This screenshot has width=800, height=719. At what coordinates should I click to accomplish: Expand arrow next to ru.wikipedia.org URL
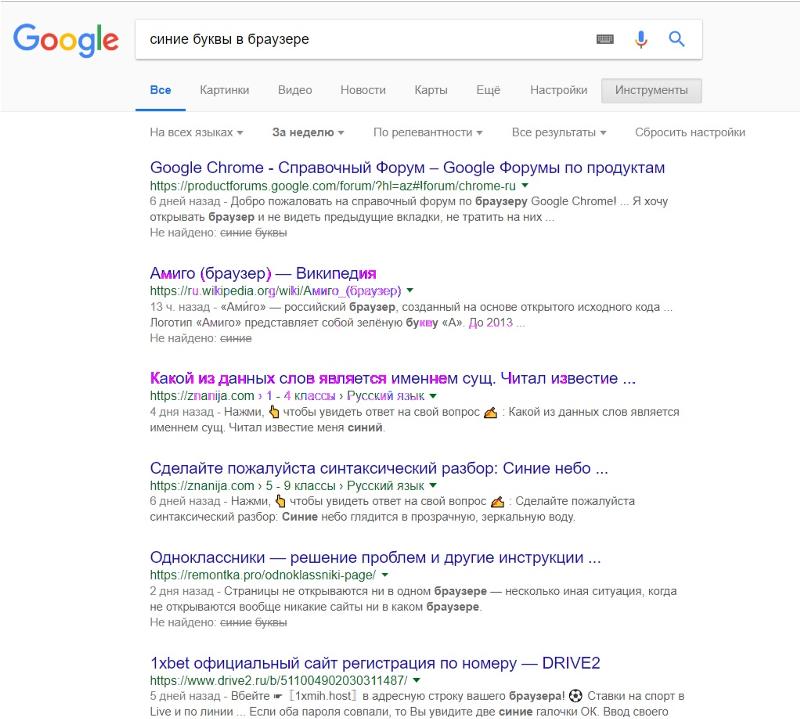click(x=410, y=290)
